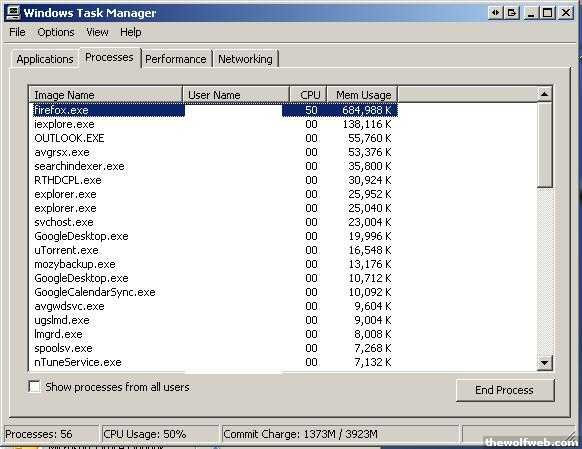Click the double-arrow button in title bar

point(495,13)
